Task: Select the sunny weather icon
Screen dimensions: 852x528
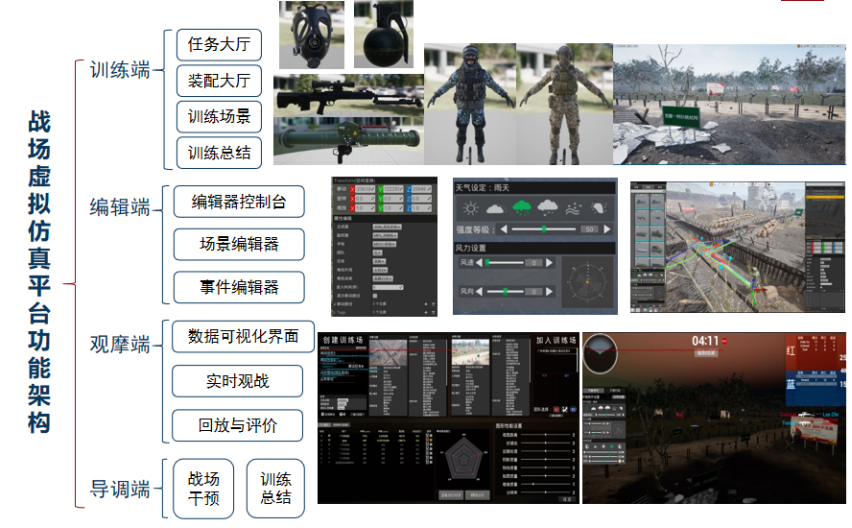Action: pyautogui.click(x=468, y=208)
